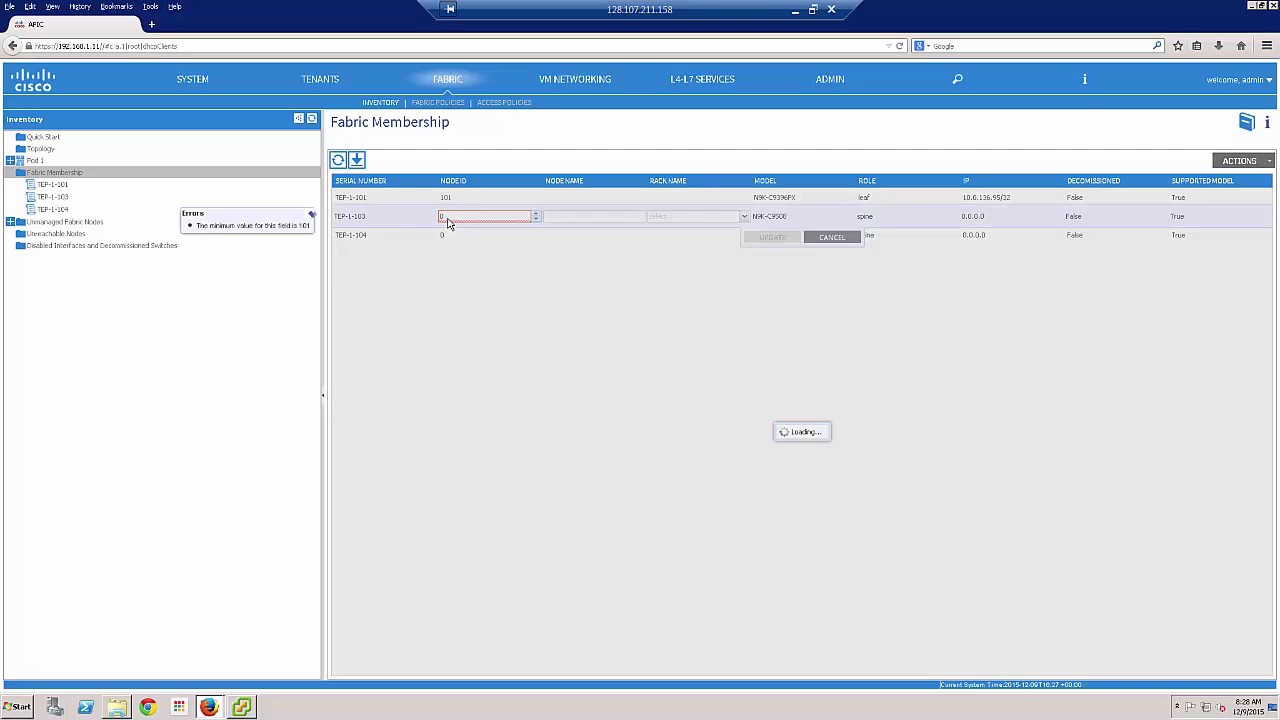Open the Firefox History menu
Screen dimensions: 1280x720
[x=80, y=7]
